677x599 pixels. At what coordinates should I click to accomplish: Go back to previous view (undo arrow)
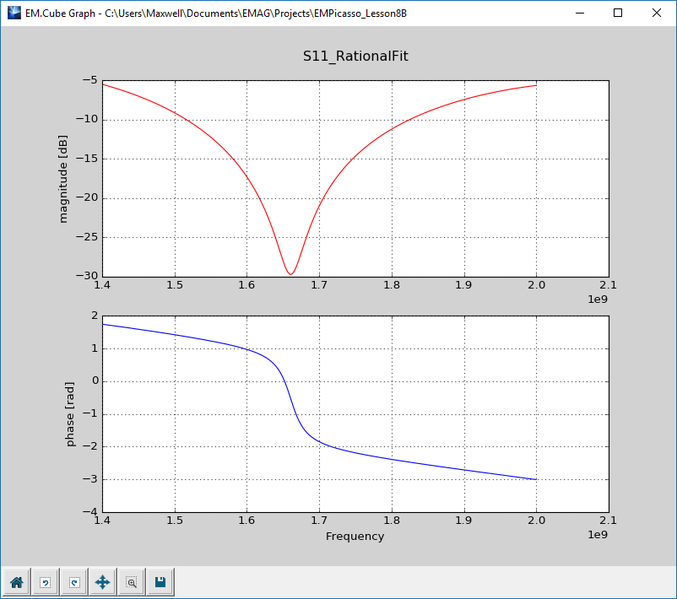coord(45,582)
